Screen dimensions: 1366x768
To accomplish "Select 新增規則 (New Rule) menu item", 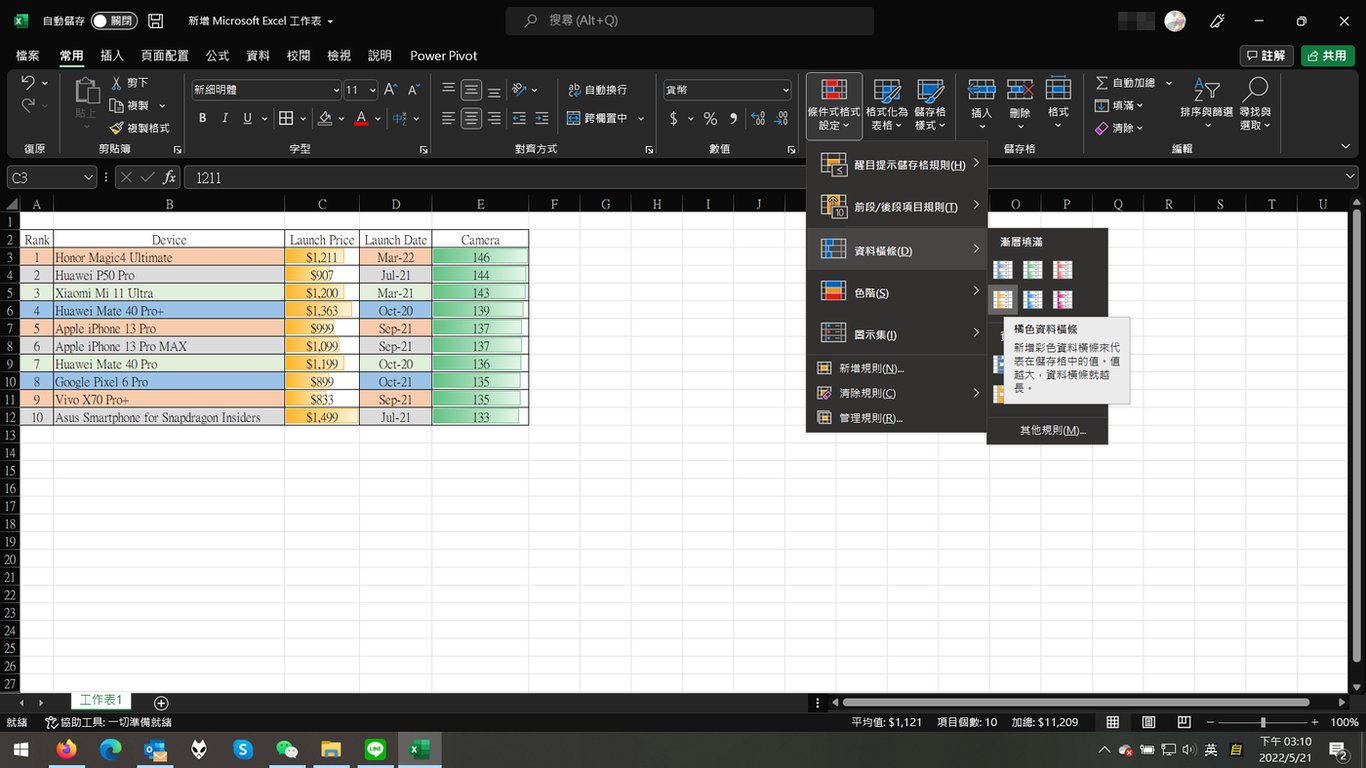I will coord(897,368).
